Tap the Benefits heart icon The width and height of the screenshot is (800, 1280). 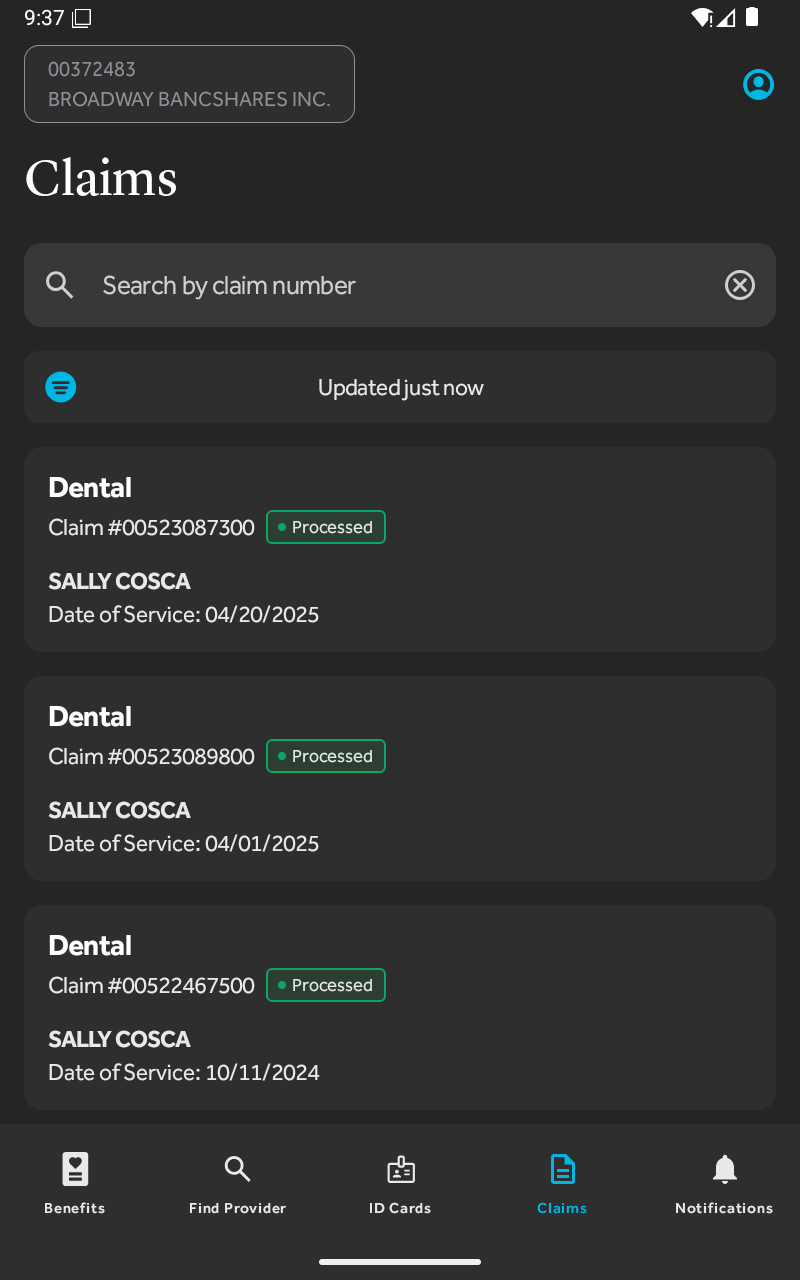click(x=75, y=1168)
